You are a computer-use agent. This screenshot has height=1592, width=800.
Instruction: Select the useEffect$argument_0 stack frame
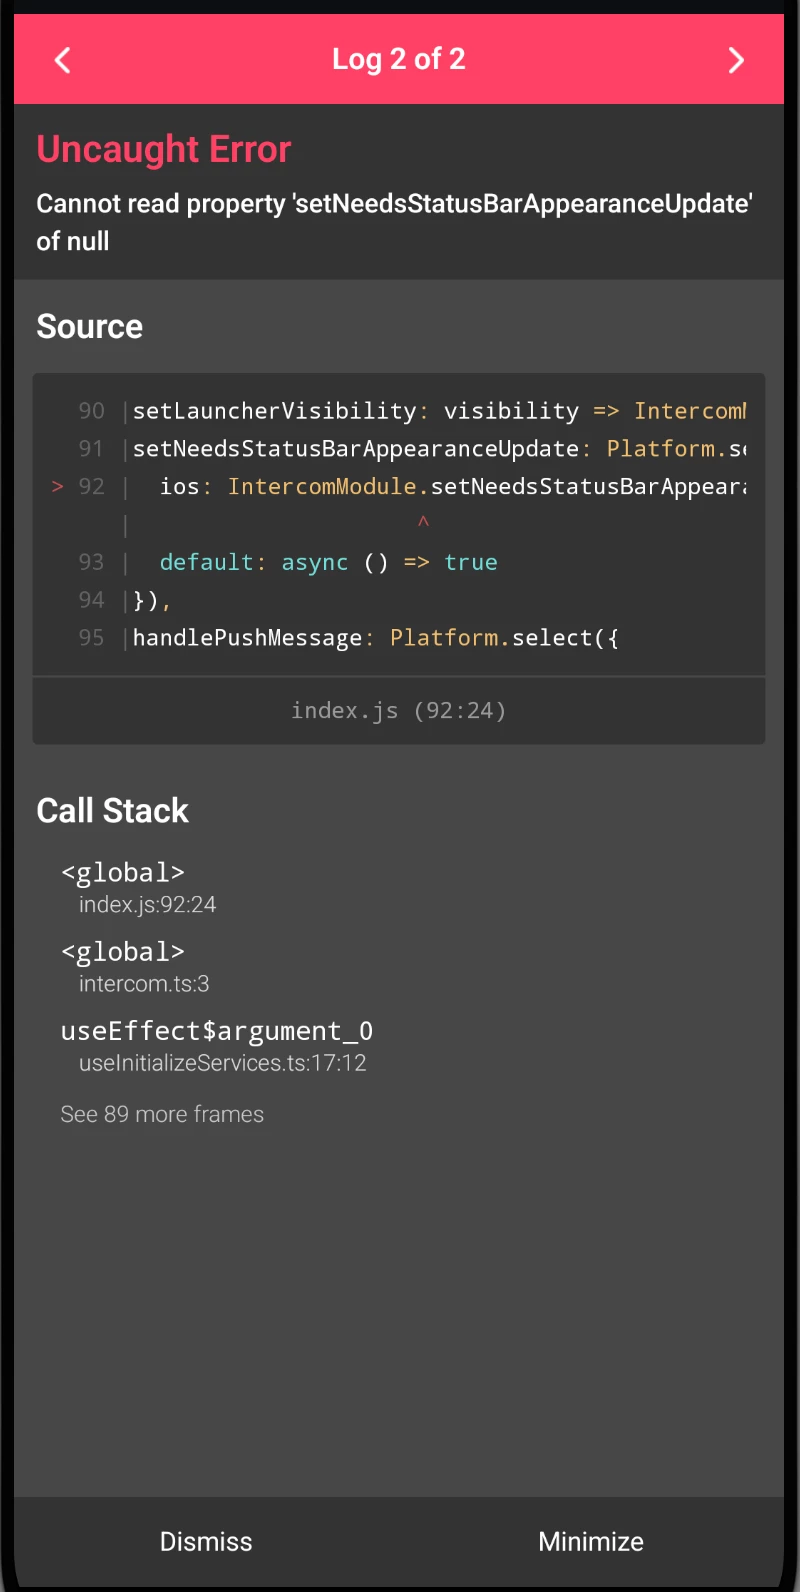[216, 1045]
